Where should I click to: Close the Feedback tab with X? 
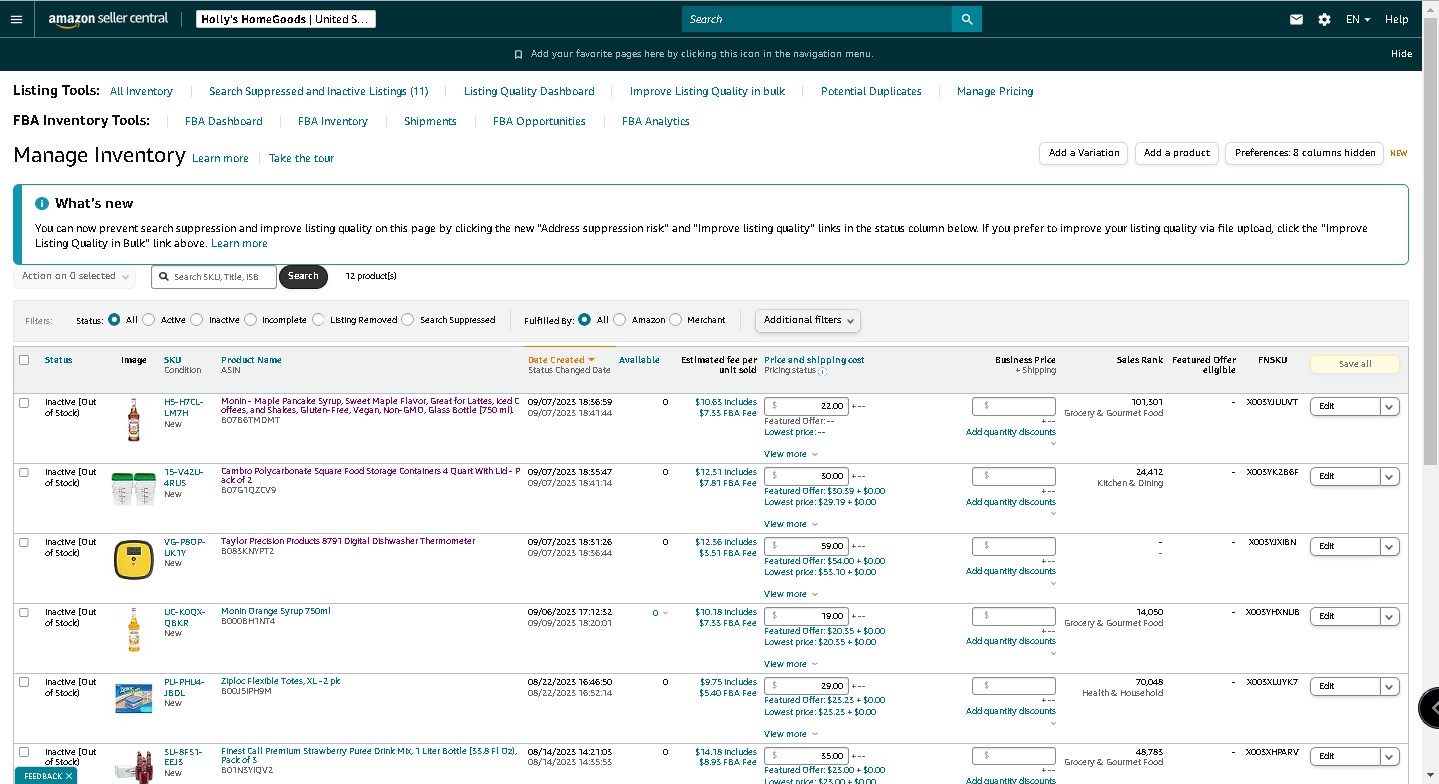(x=70, y=776)
